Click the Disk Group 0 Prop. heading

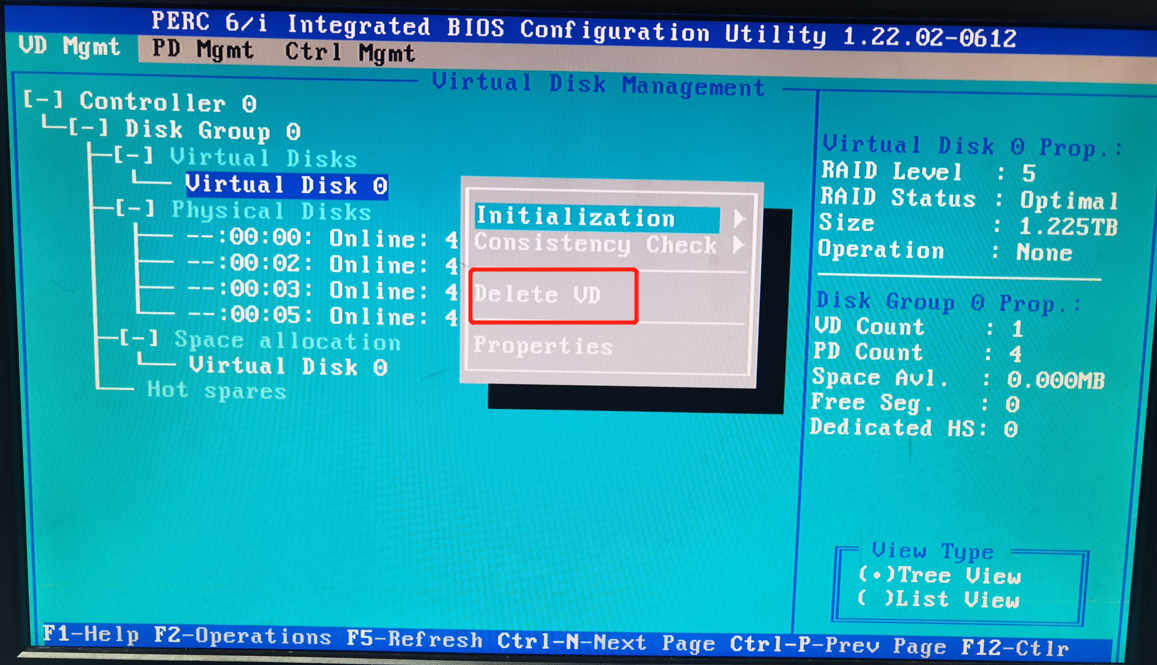949,302
